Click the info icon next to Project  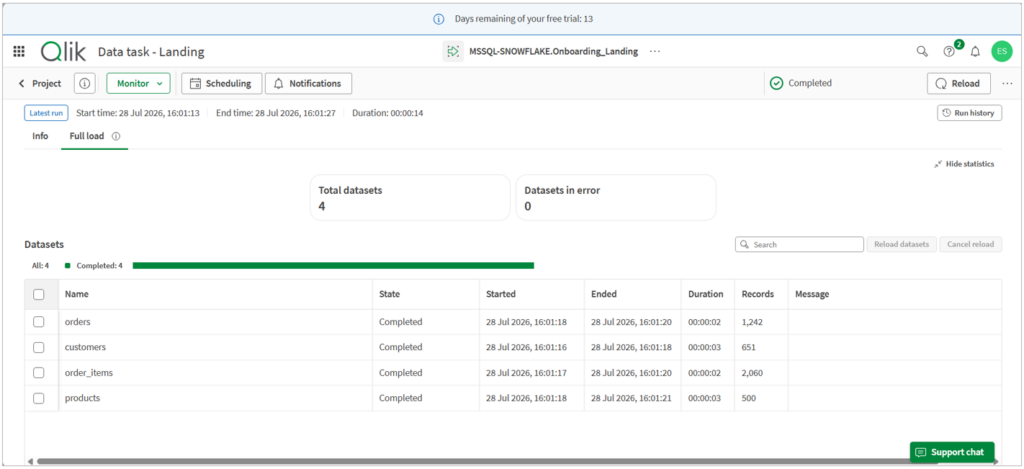pyautogui.click(x=85, y=84)
